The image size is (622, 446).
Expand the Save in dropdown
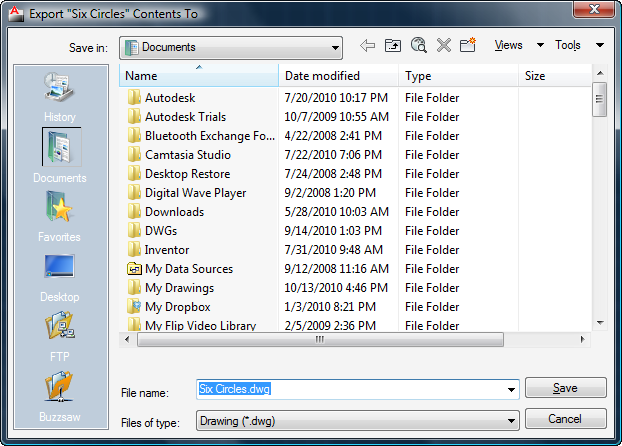[x=335, y=47]
